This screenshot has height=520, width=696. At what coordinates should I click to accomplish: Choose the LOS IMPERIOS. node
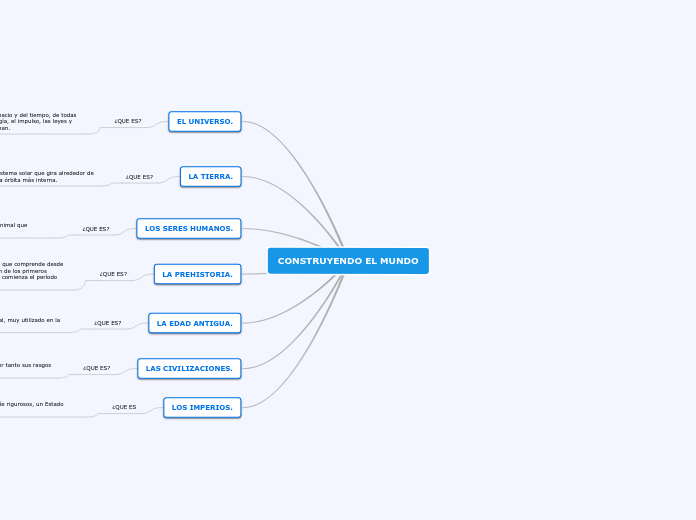(x=202, y=407)
